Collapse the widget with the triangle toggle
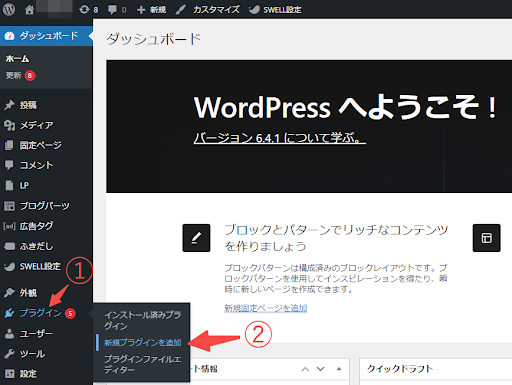This screenshot has height=385, width=512. tap(339, 369)
